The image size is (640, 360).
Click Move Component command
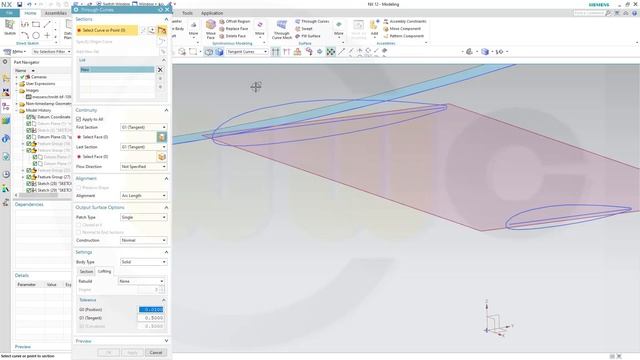(x=402, y=29)
